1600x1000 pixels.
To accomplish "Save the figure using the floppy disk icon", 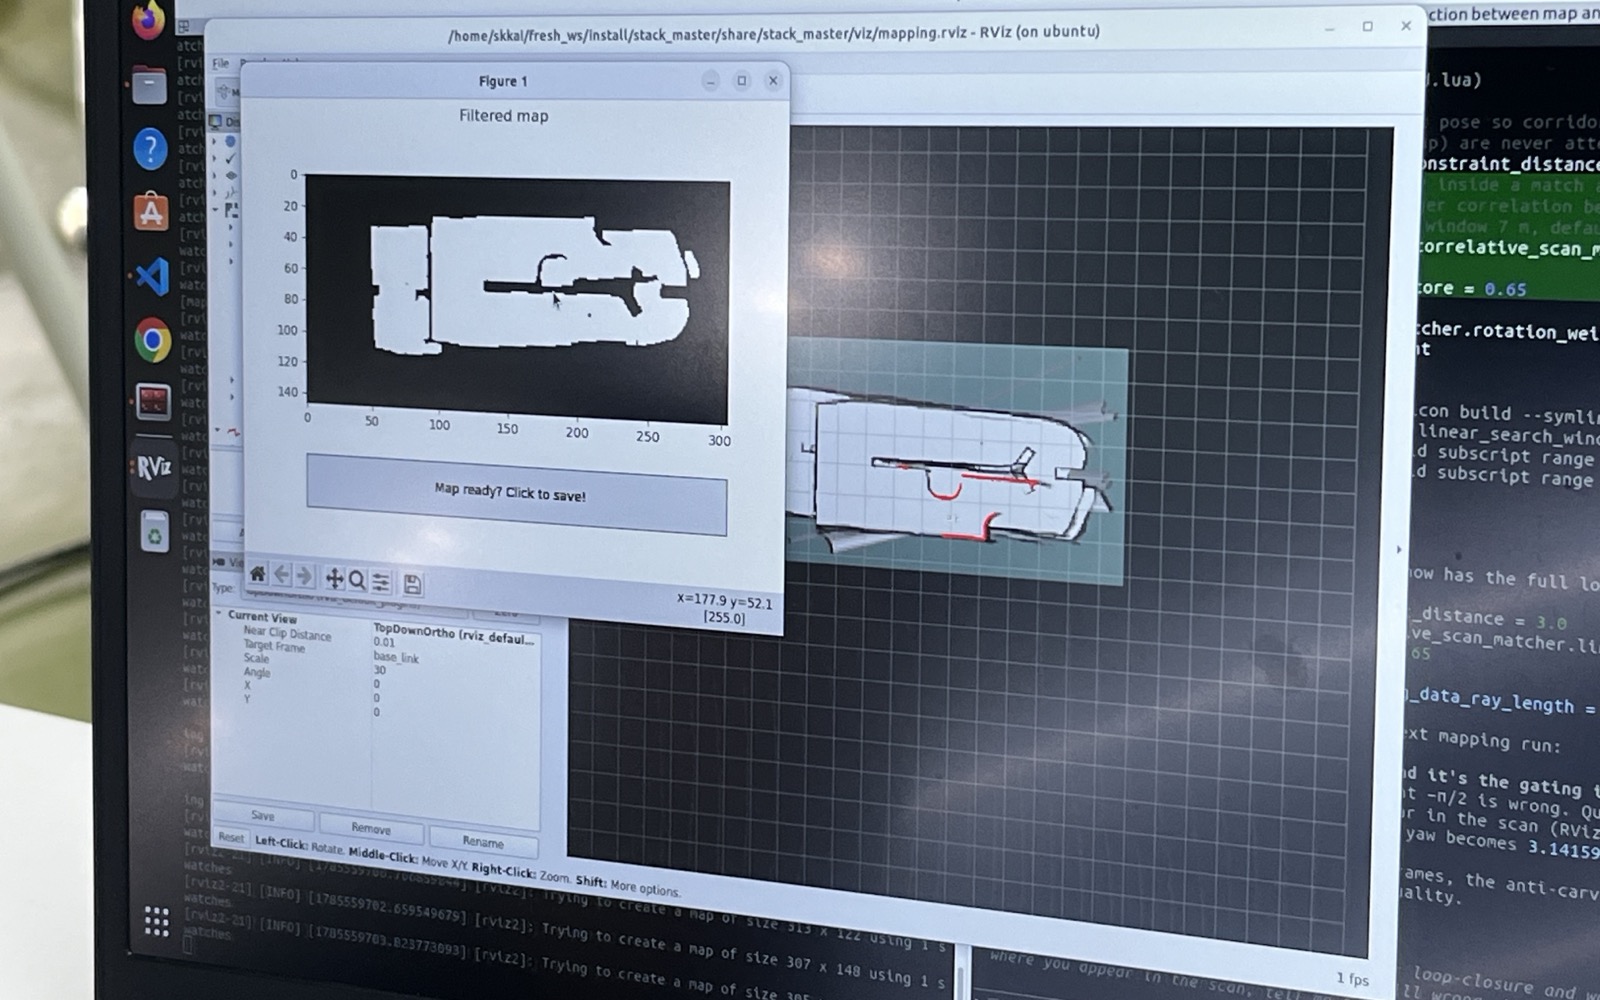I will tap(412, 584).
